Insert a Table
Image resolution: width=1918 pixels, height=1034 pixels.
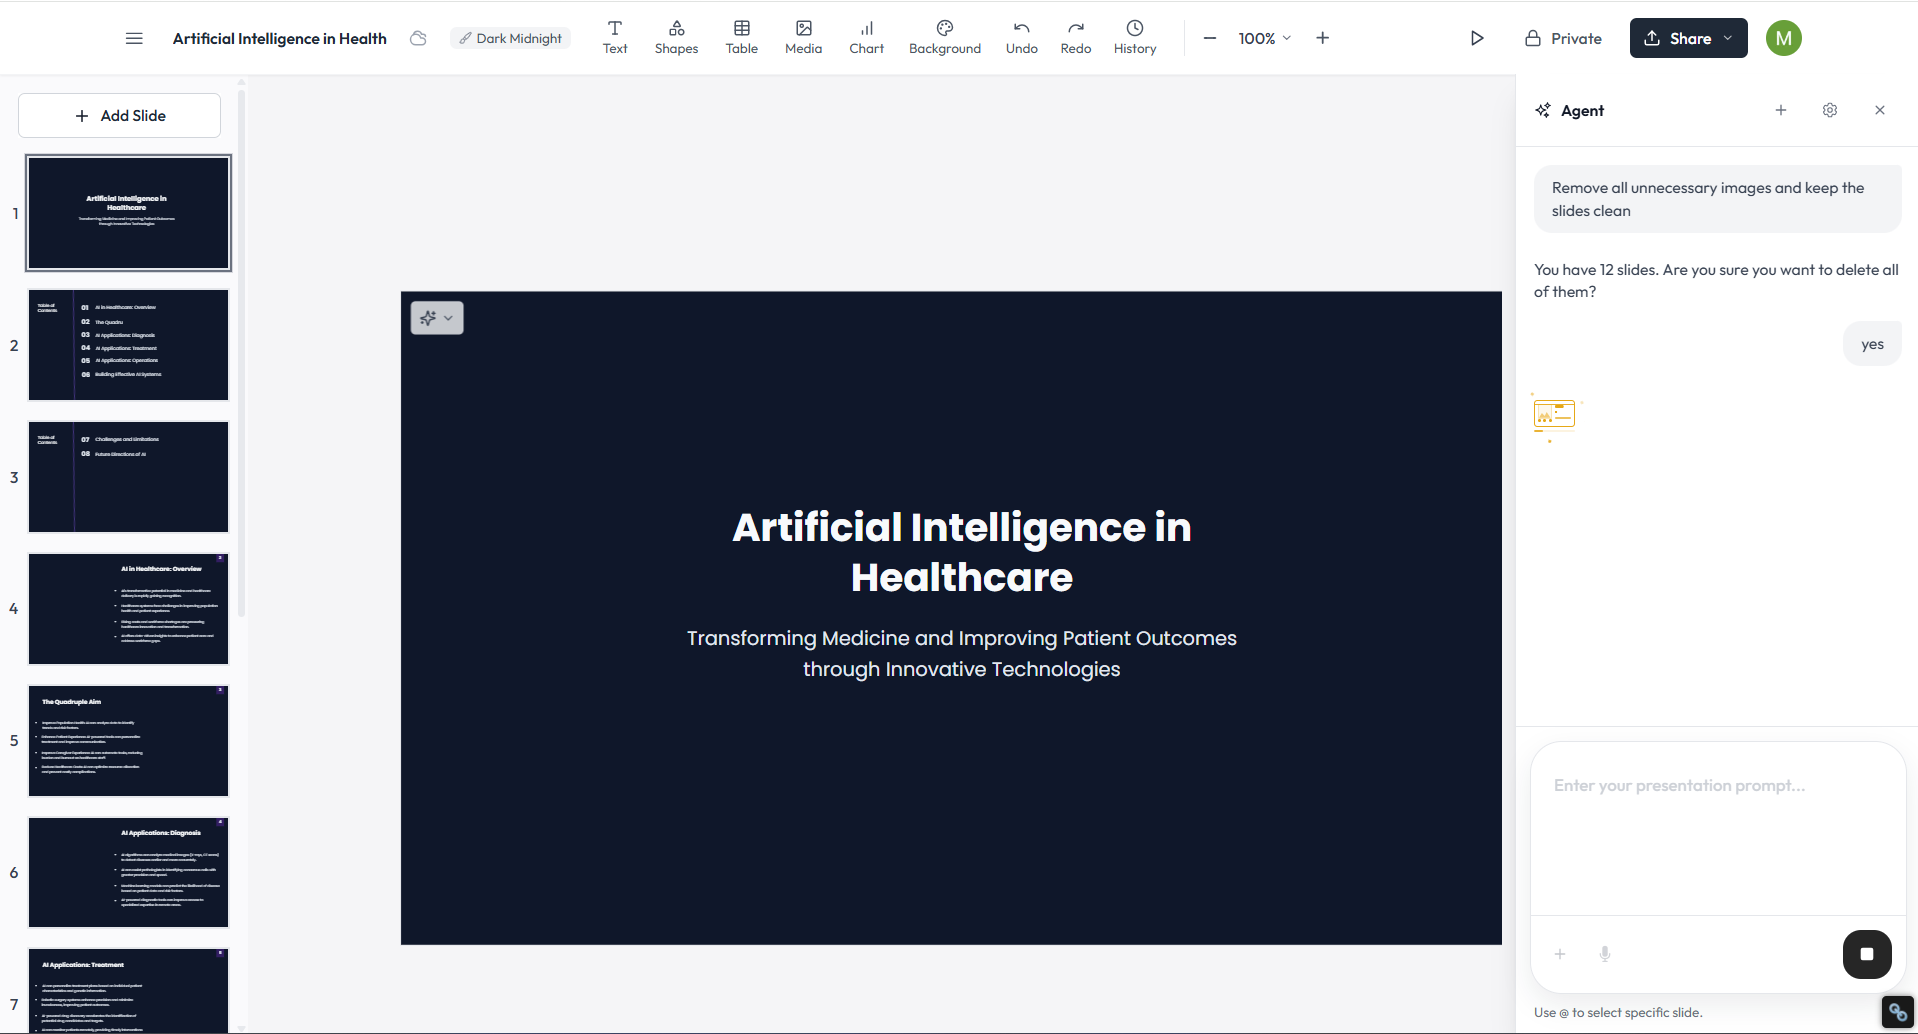741,37
